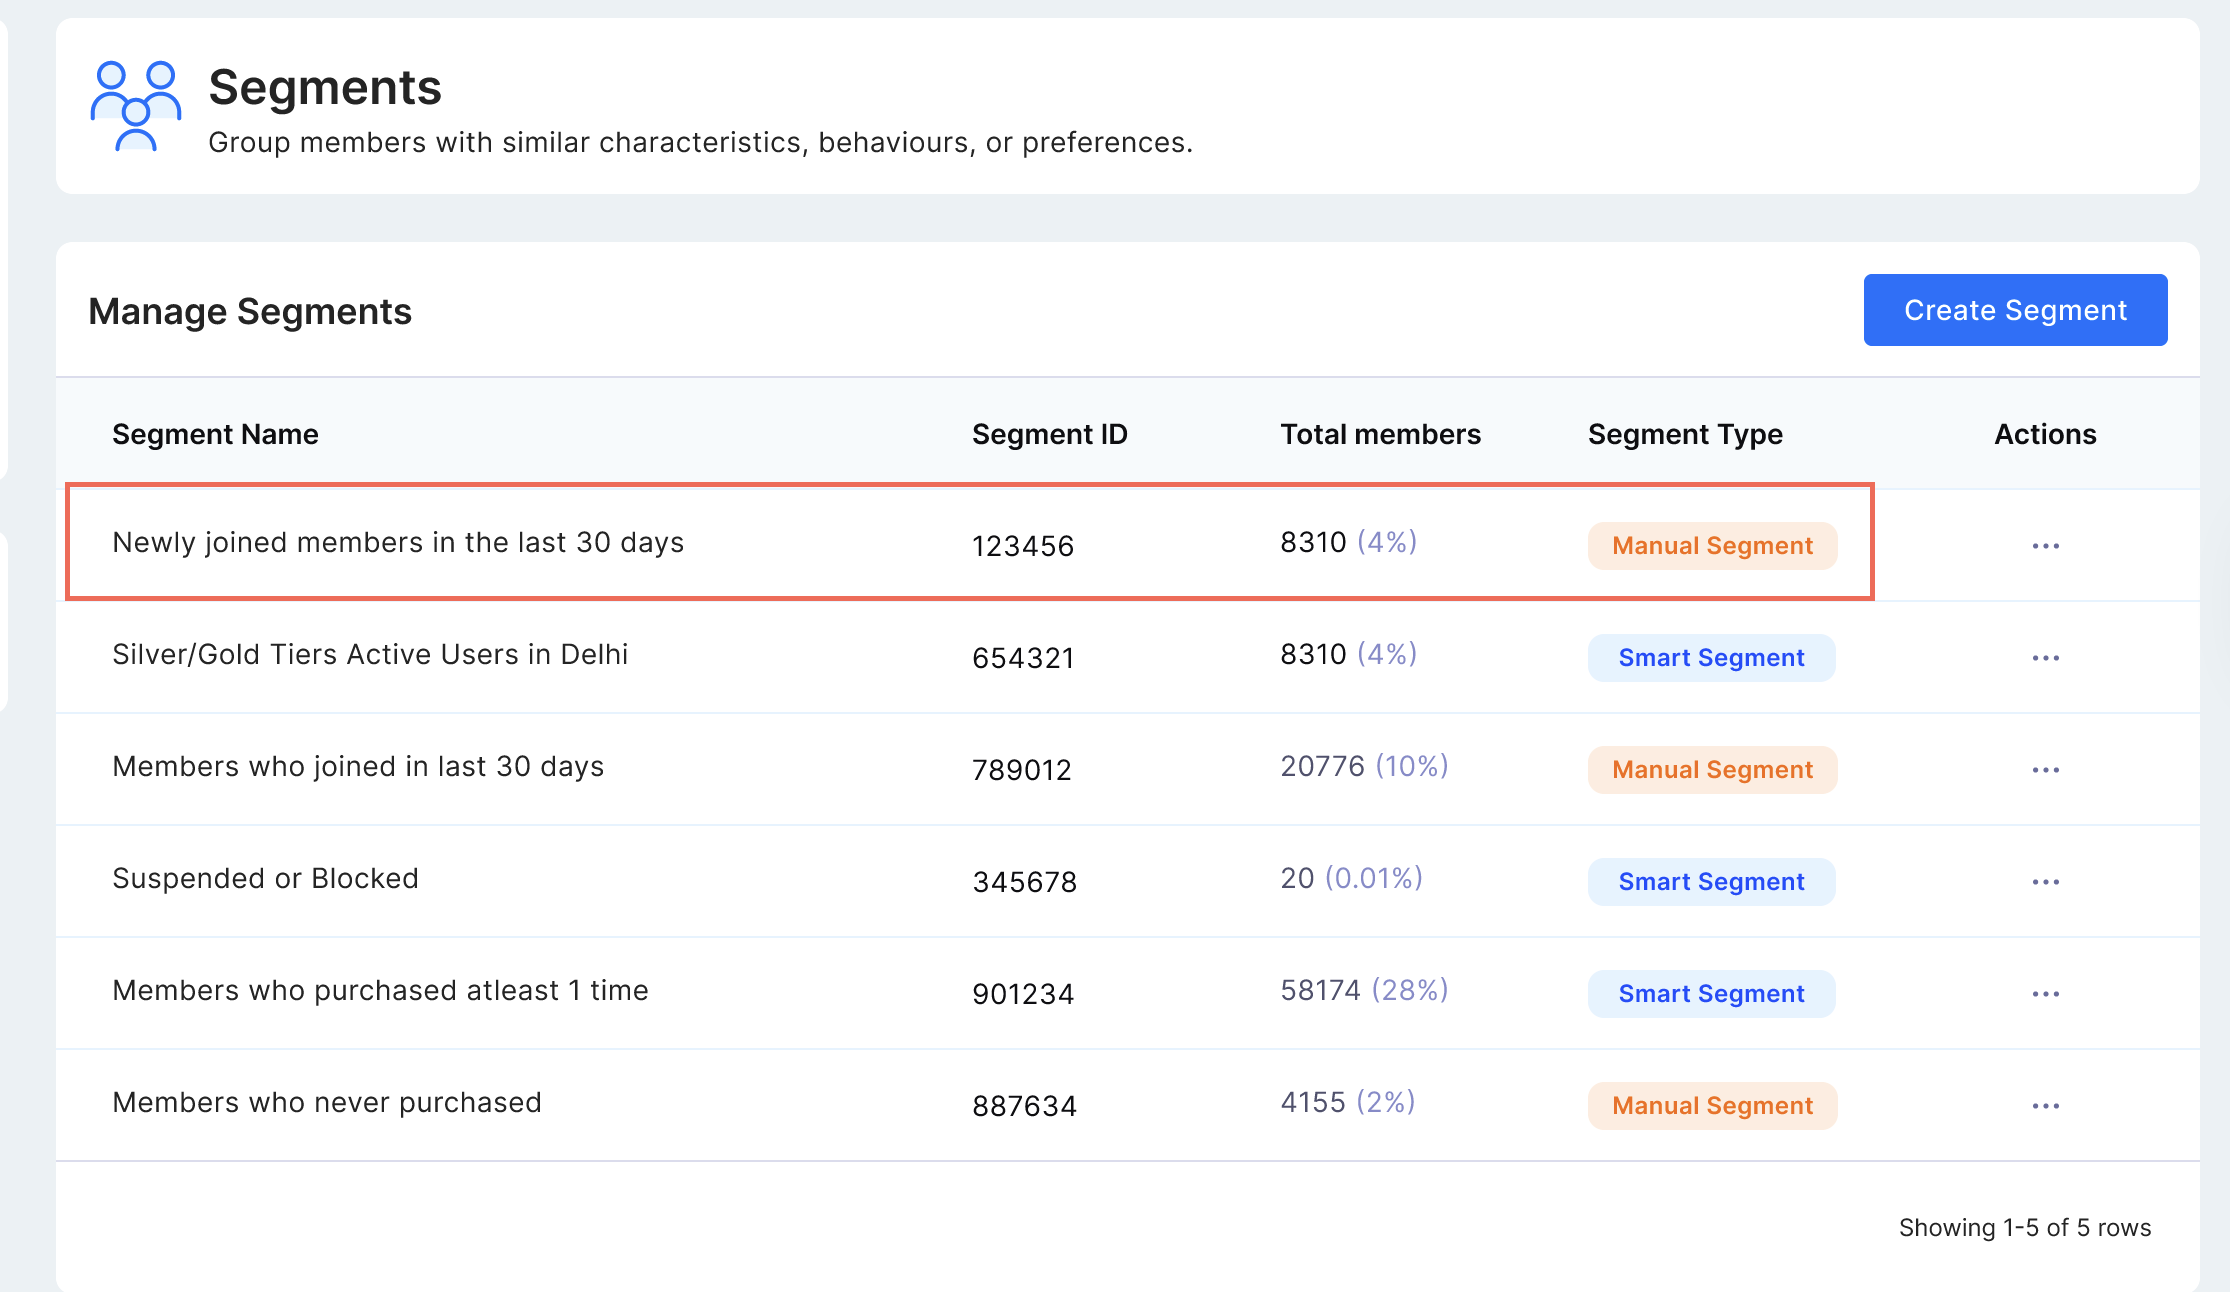Open Members who joined in last 30 days
Screen dimensions: 2230x1292
click(358, 766)
